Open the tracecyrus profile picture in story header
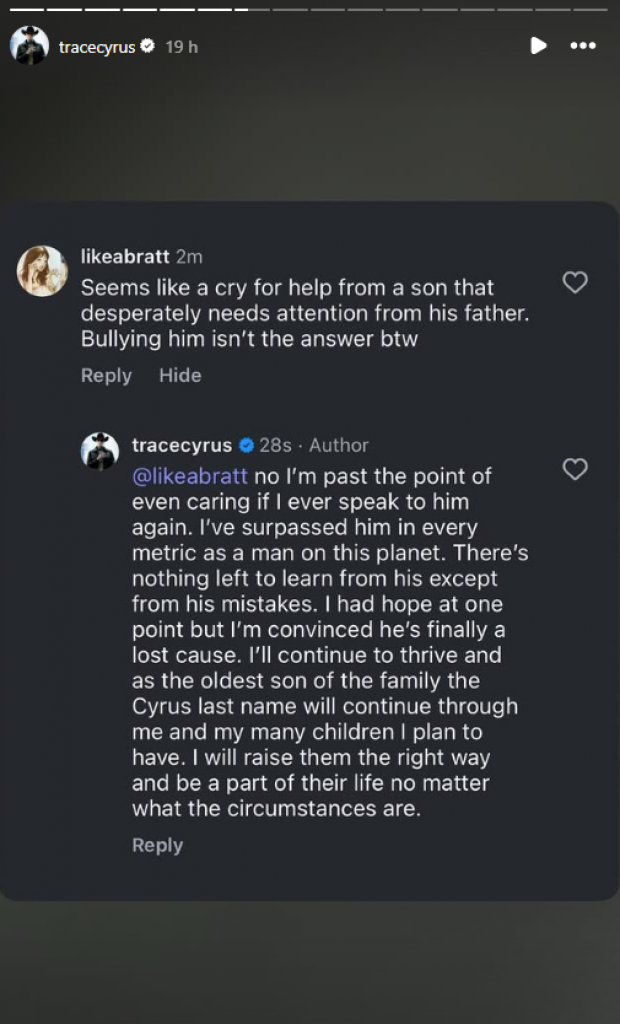The image size is (620, 1024). (29, 46)
